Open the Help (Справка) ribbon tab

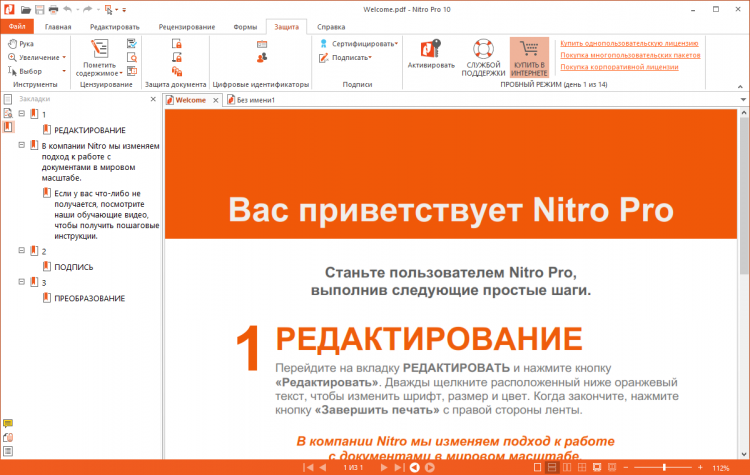point(331,27)
